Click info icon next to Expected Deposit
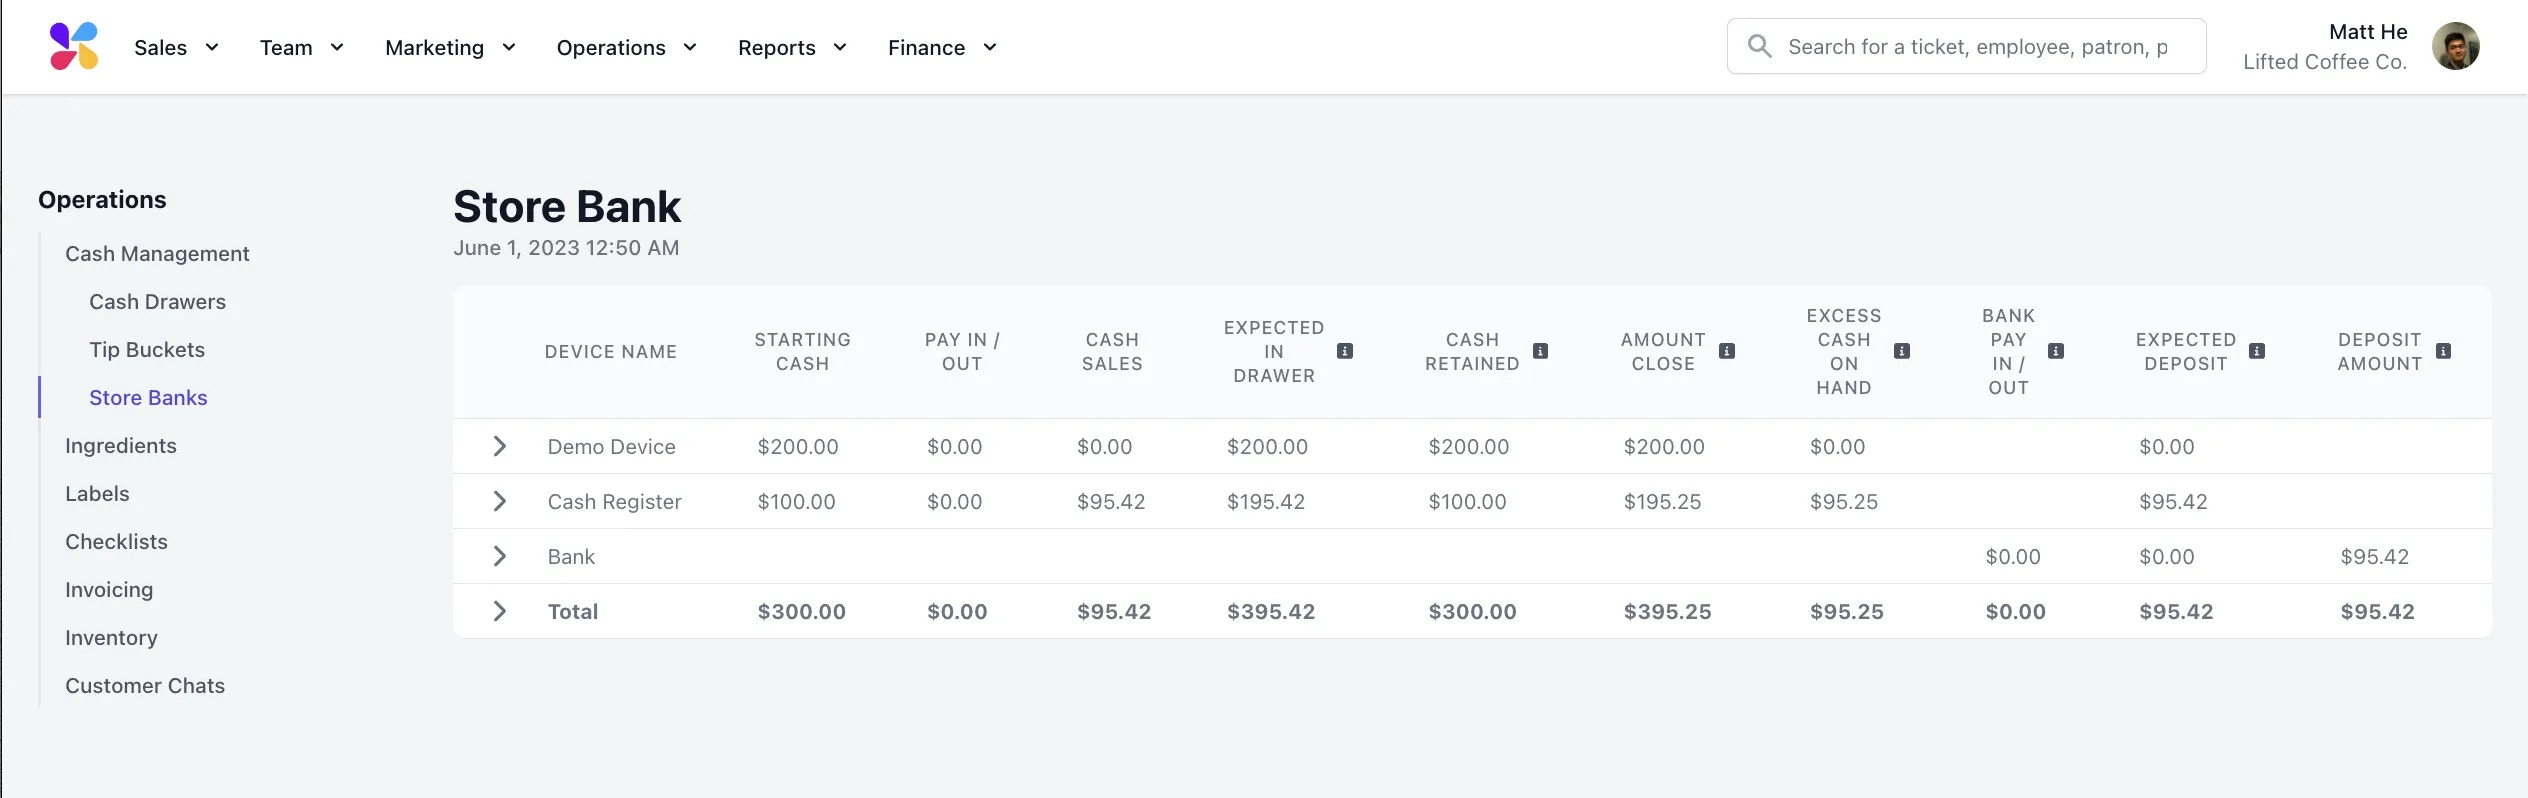 coord(2257,351)
